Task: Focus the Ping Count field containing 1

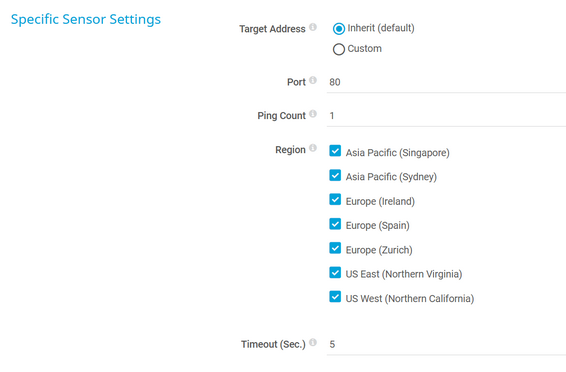Action: (x=446, y=116)
